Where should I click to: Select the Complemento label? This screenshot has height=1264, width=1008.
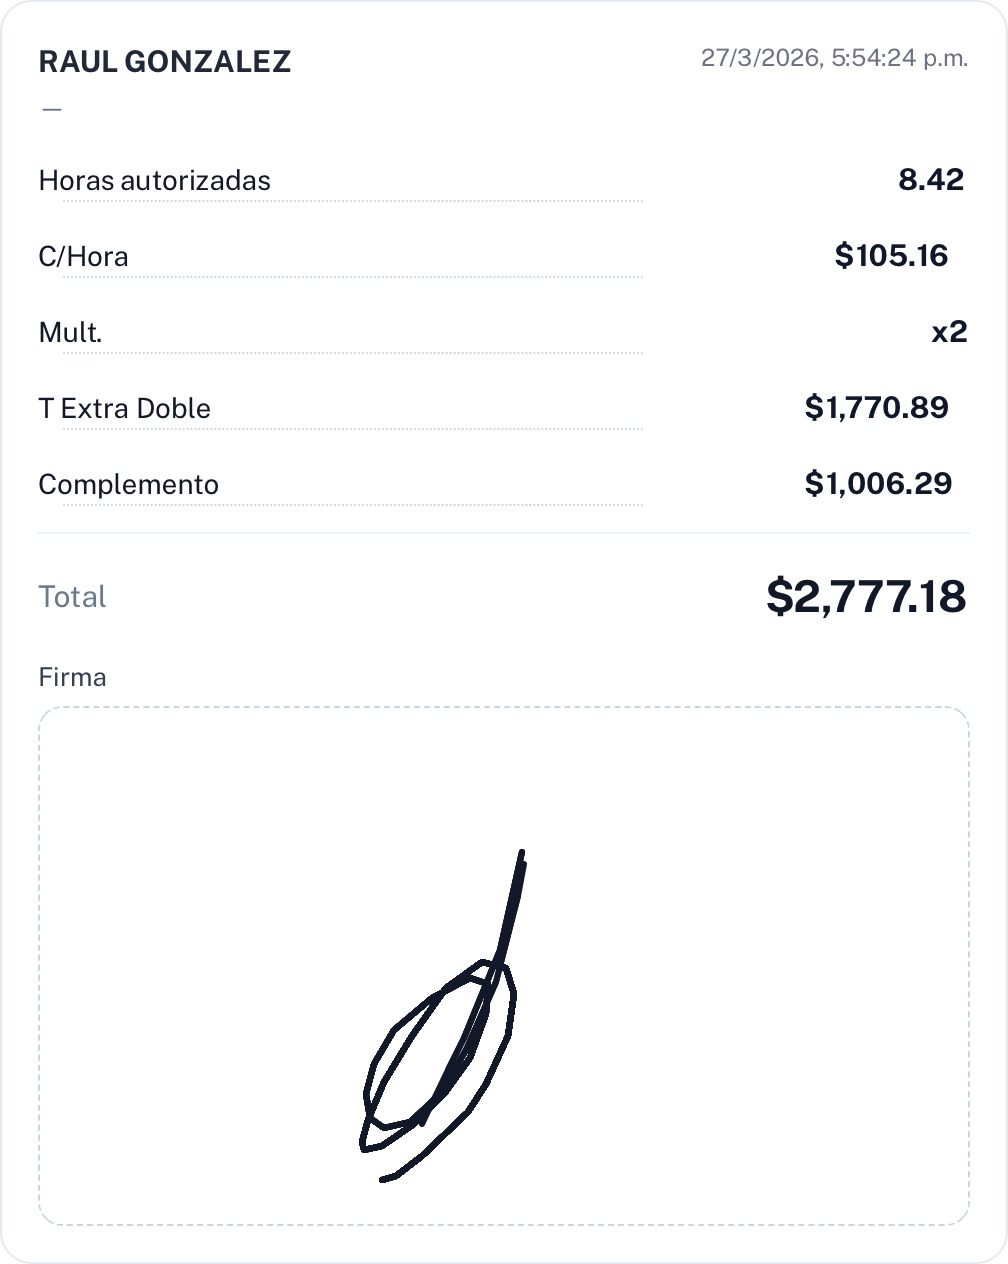click(x=128, y=485)
